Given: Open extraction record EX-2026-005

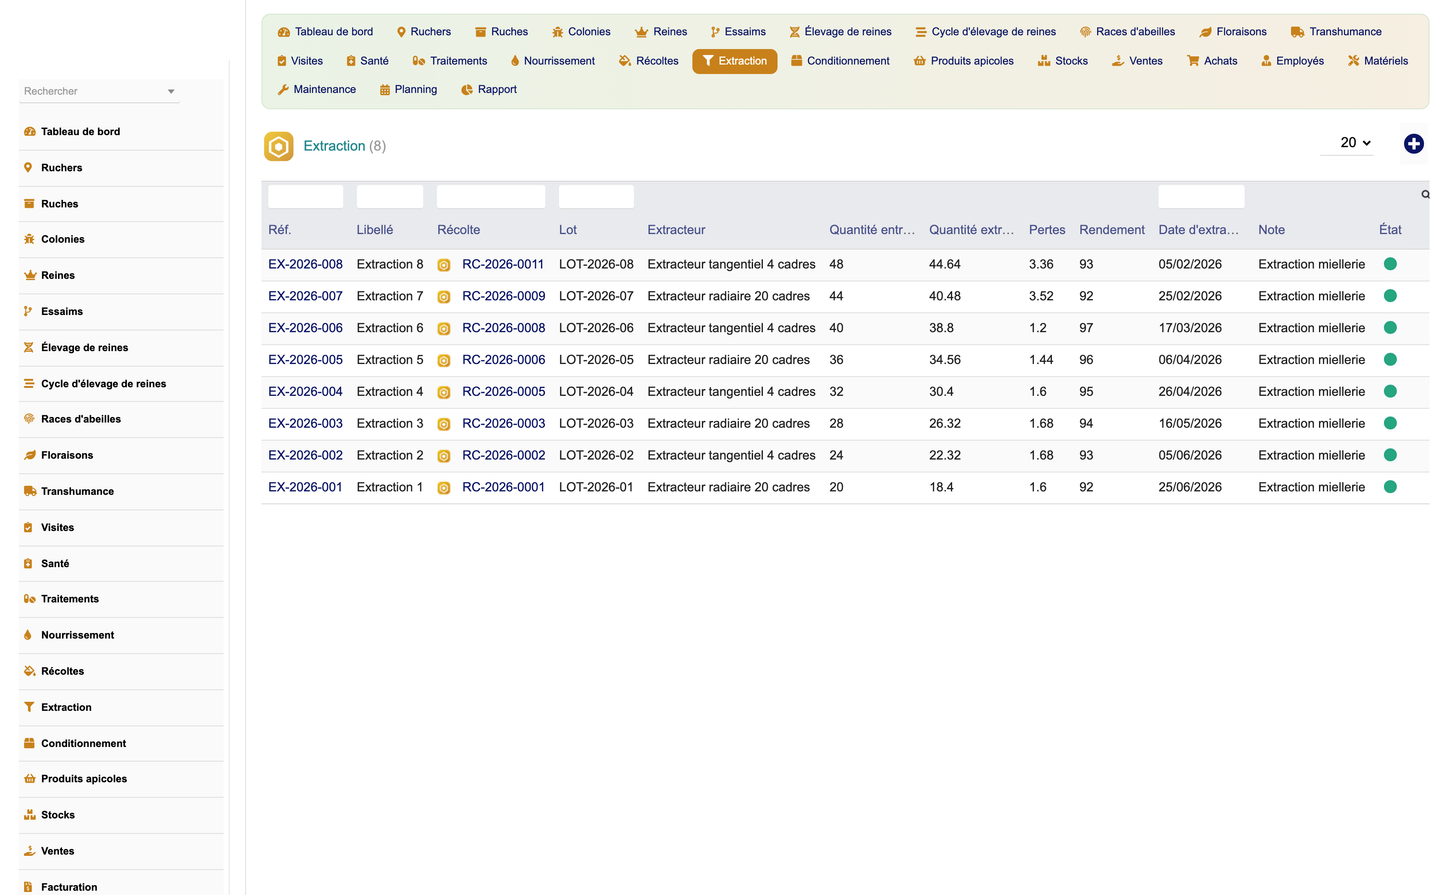Looking at the screenshot, I should (305, 360).
